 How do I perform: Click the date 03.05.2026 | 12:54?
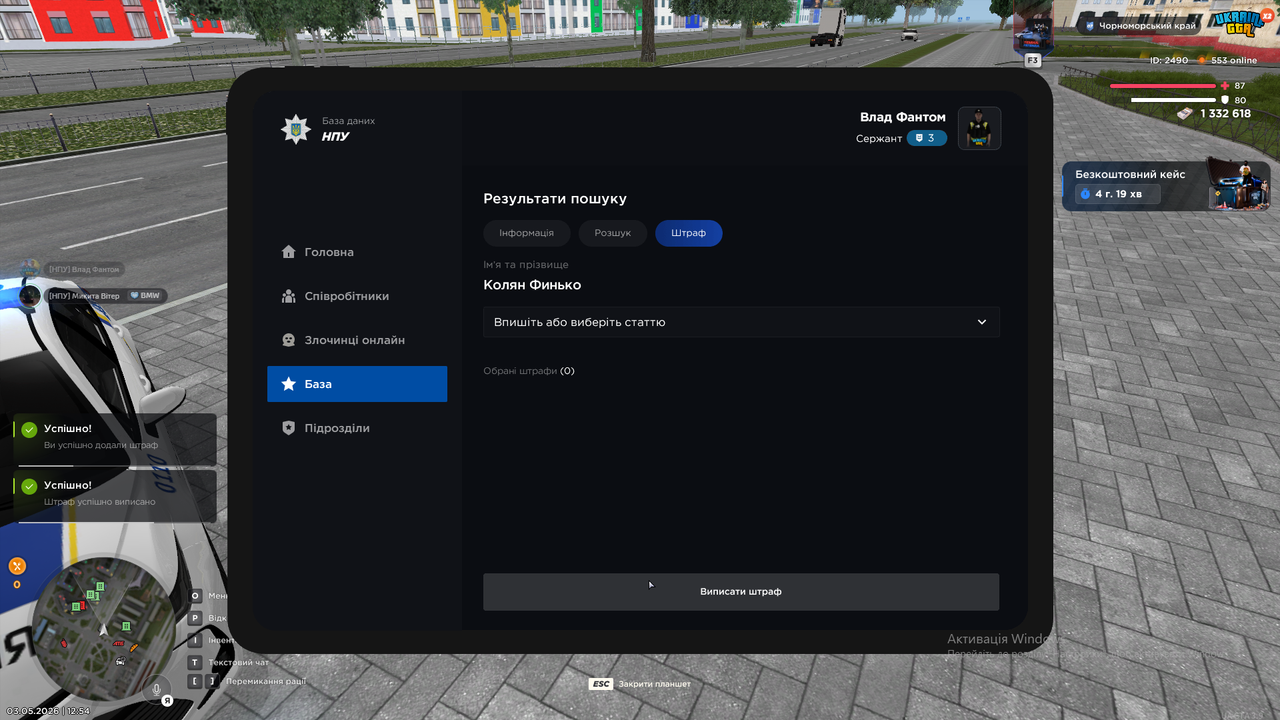click(48, 711)
